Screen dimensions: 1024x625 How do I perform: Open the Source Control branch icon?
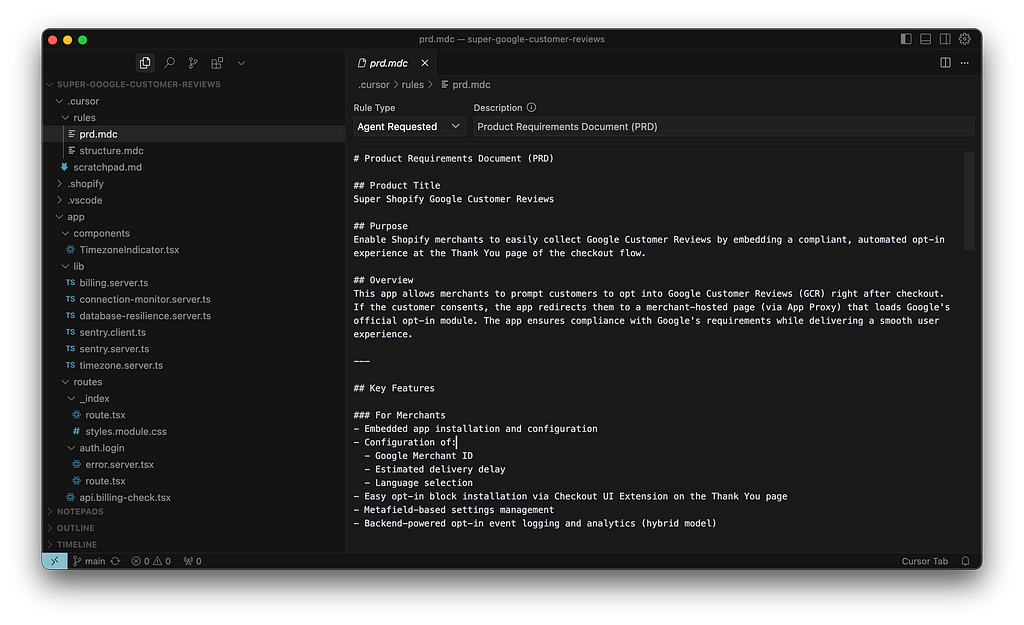pos(193,63)
